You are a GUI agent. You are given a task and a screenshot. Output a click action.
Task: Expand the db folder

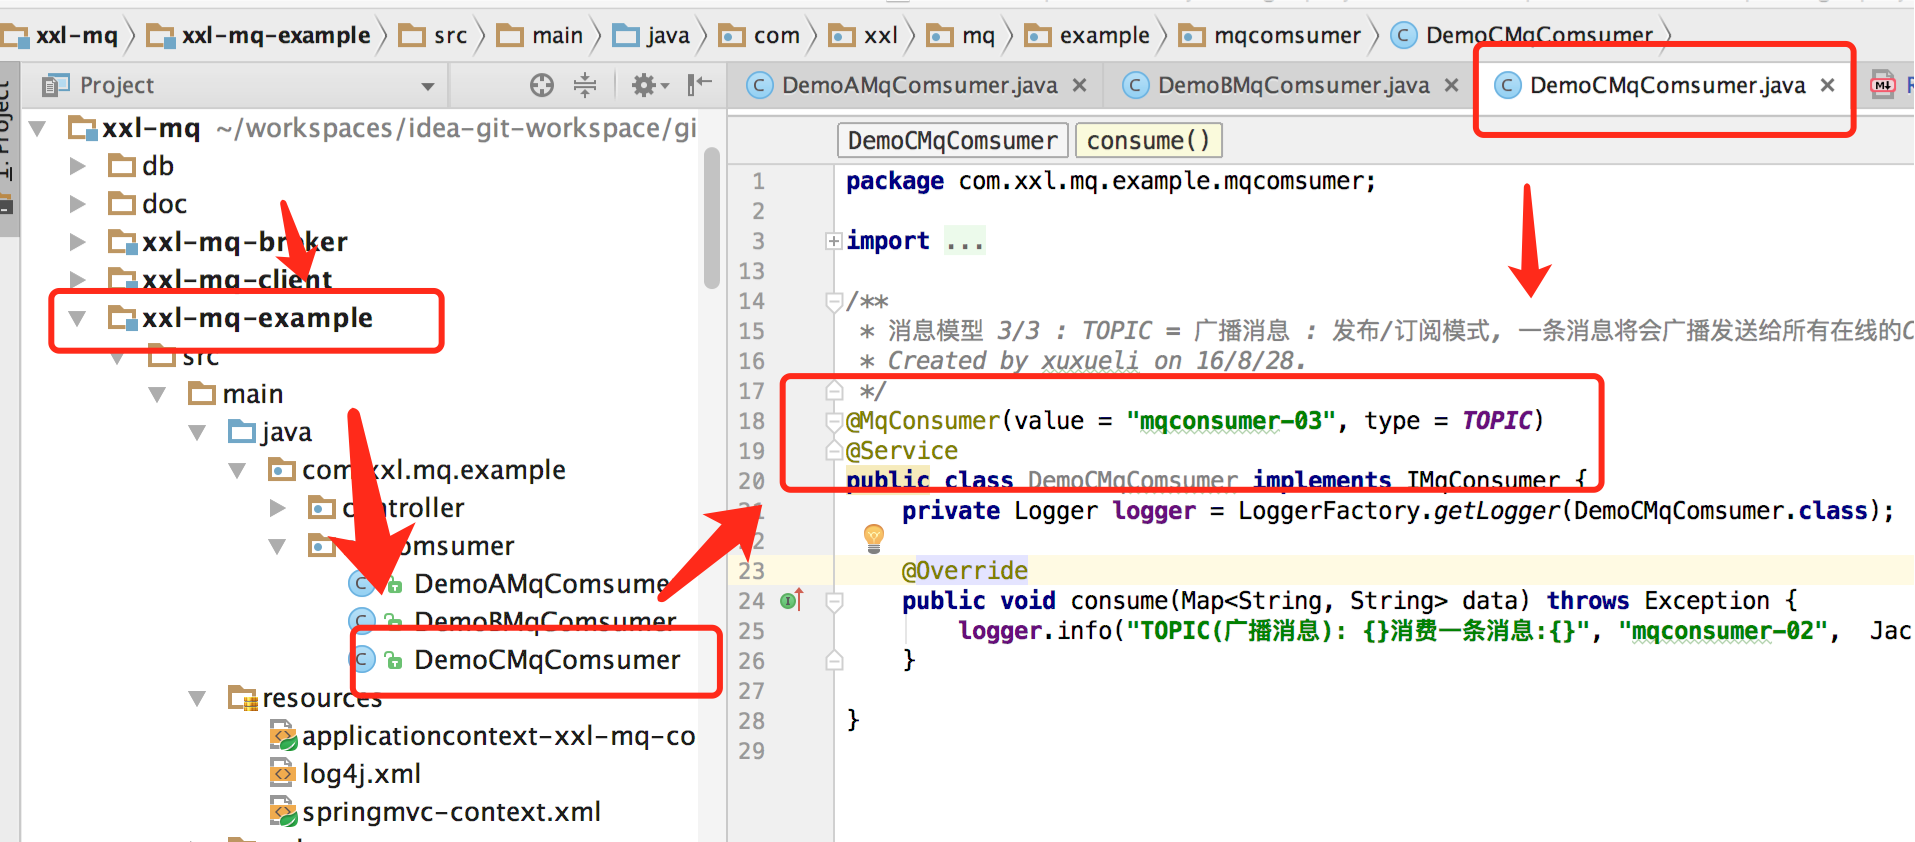tap(77, 166)
